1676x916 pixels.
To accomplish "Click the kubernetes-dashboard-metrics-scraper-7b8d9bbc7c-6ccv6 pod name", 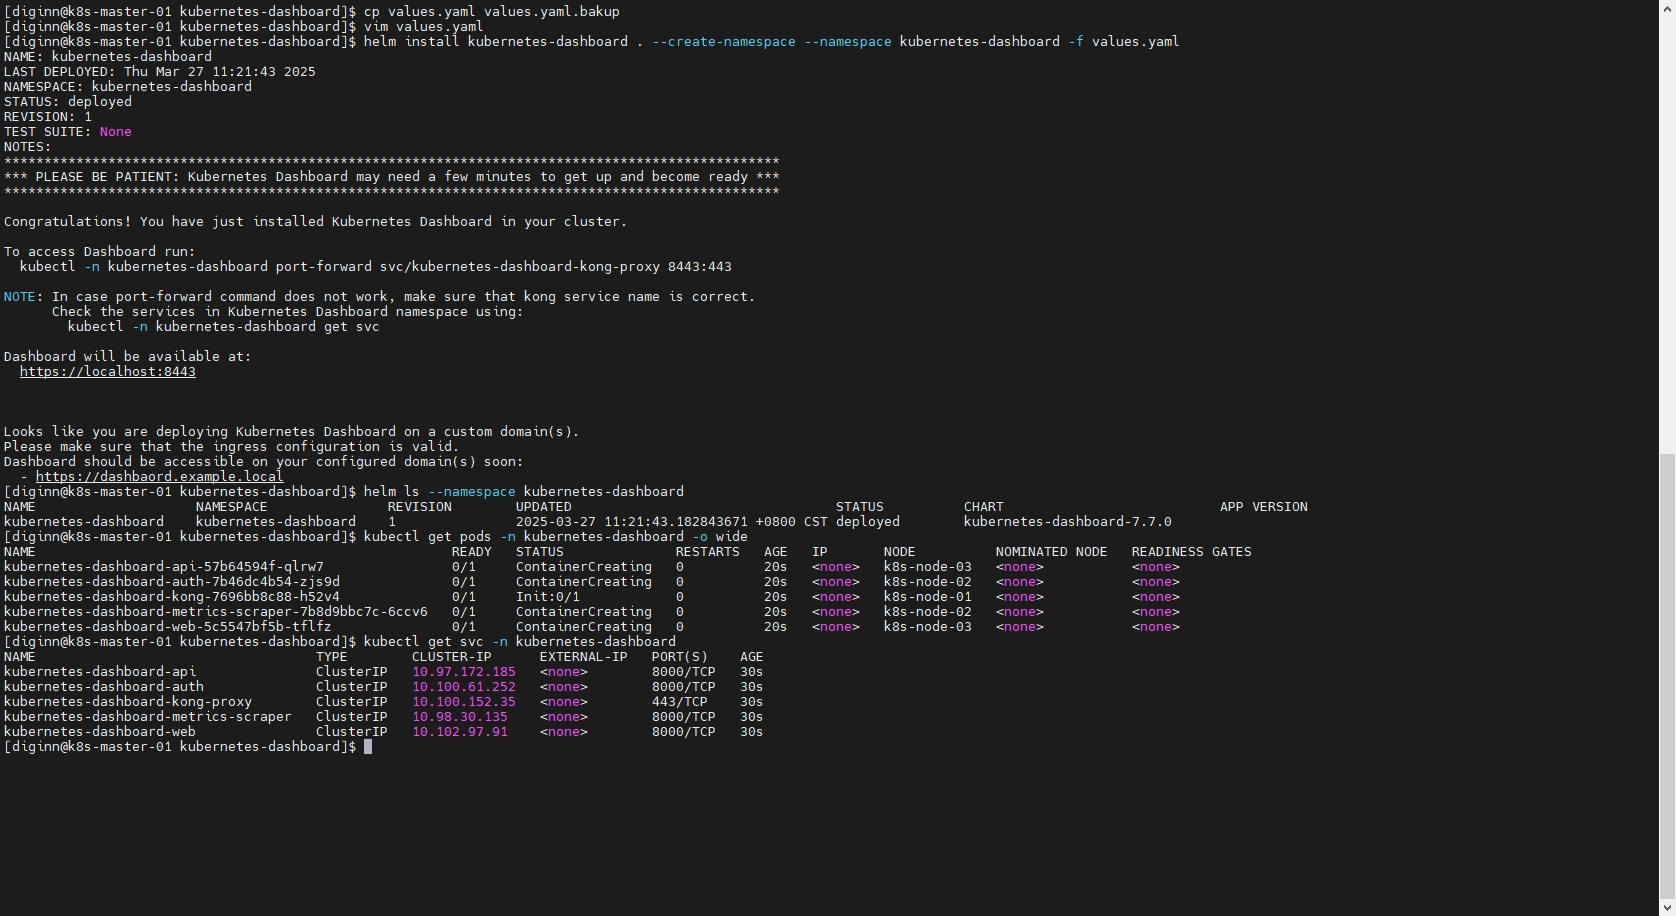I will [x=215, y=612].
